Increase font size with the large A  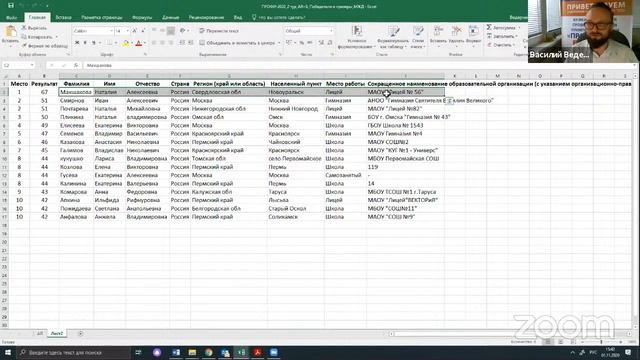tap(135, 31)
